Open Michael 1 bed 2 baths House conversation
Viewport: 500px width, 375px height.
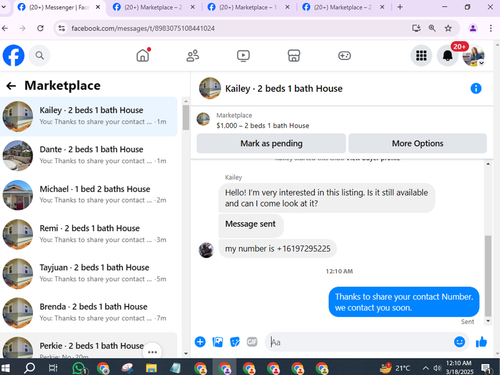coord(89,195)
